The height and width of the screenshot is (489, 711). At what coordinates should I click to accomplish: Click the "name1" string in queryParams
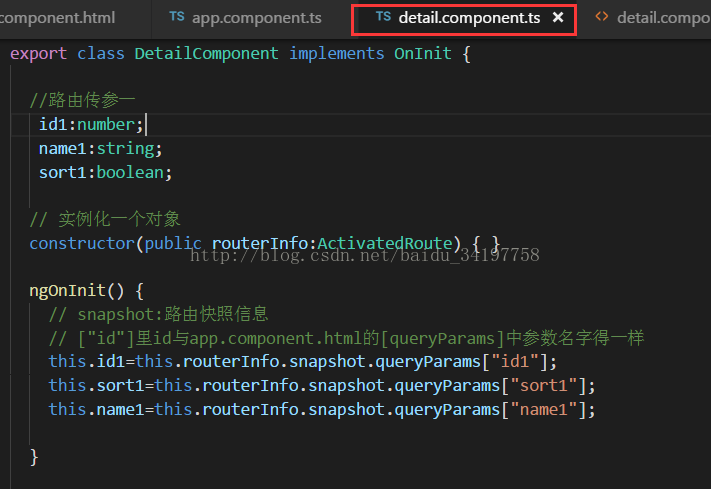pos(544,410)
